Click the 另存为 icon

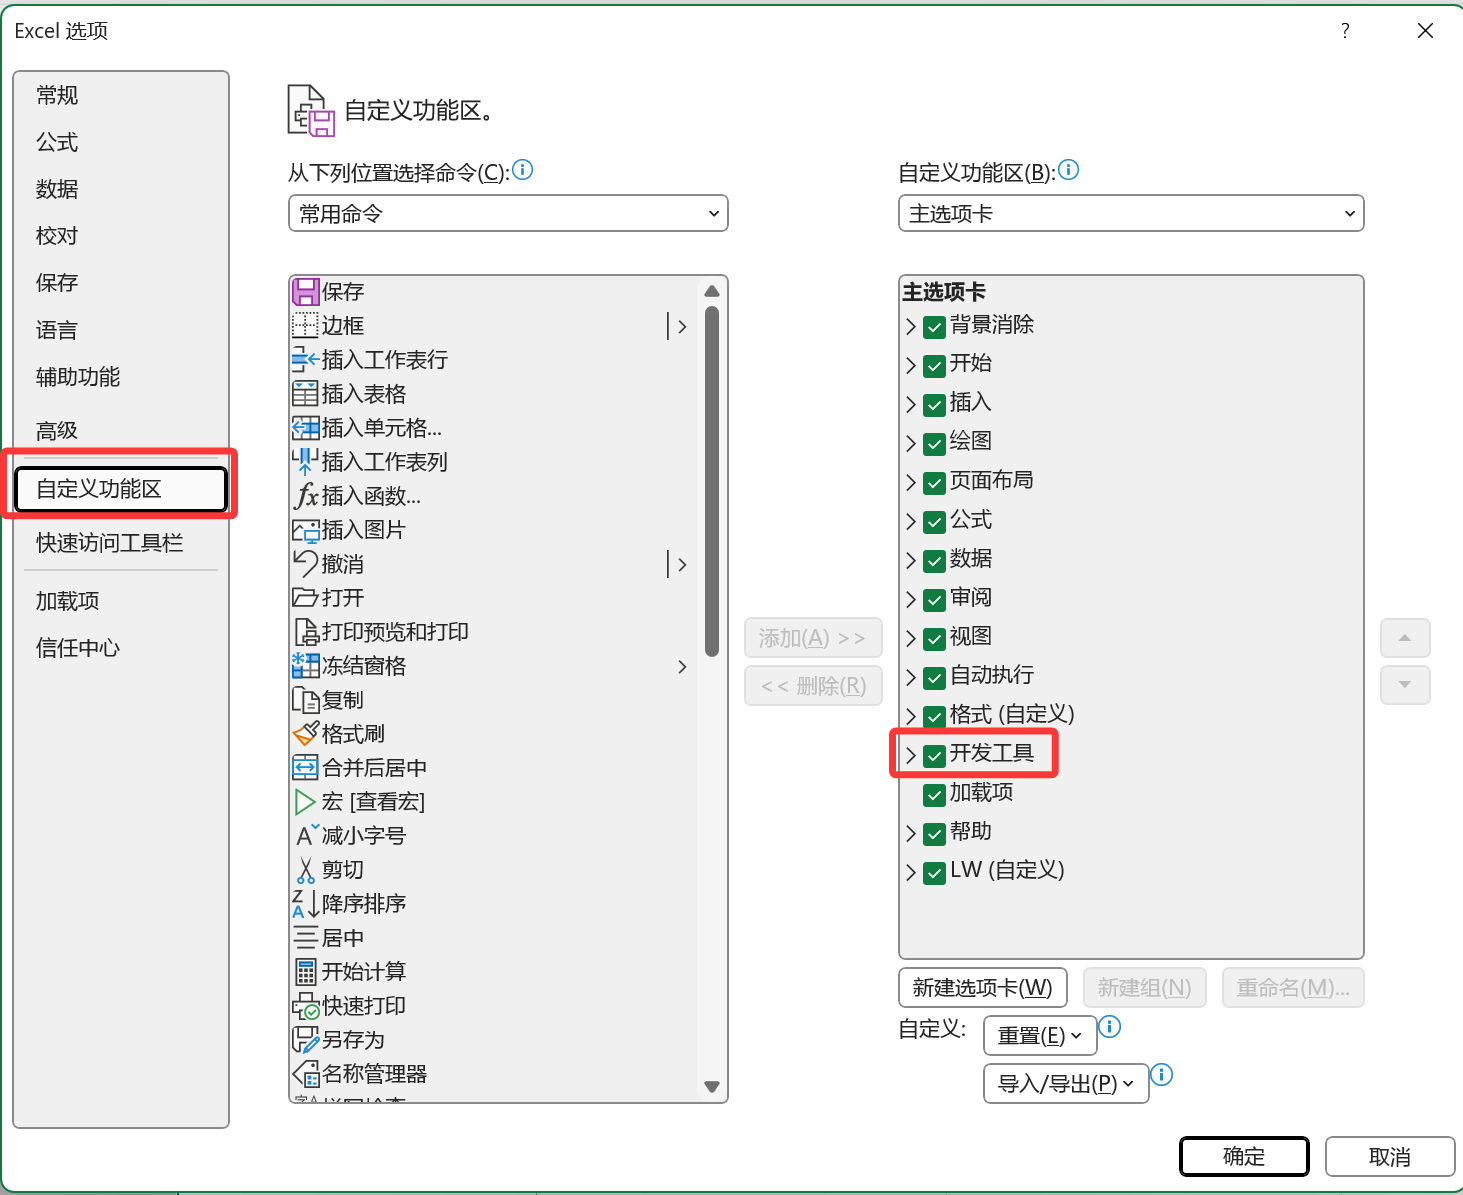[305, 1040]
